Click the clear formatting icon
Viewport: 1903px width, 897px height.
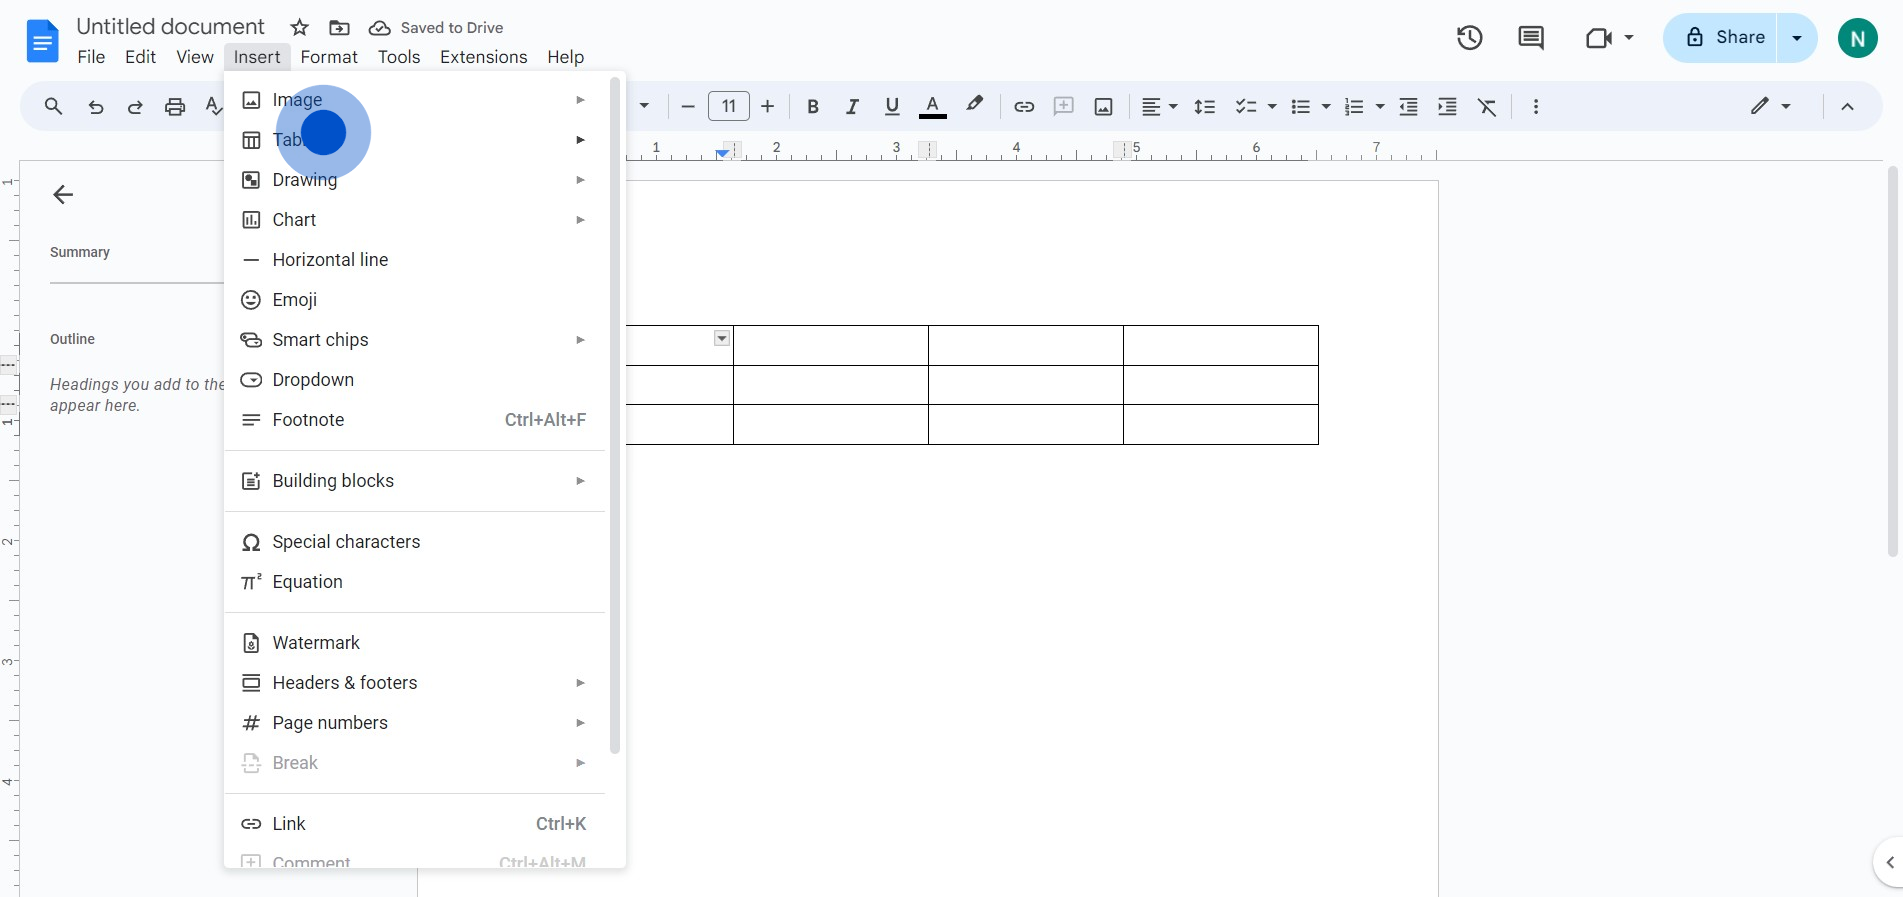coord(1487,107)
